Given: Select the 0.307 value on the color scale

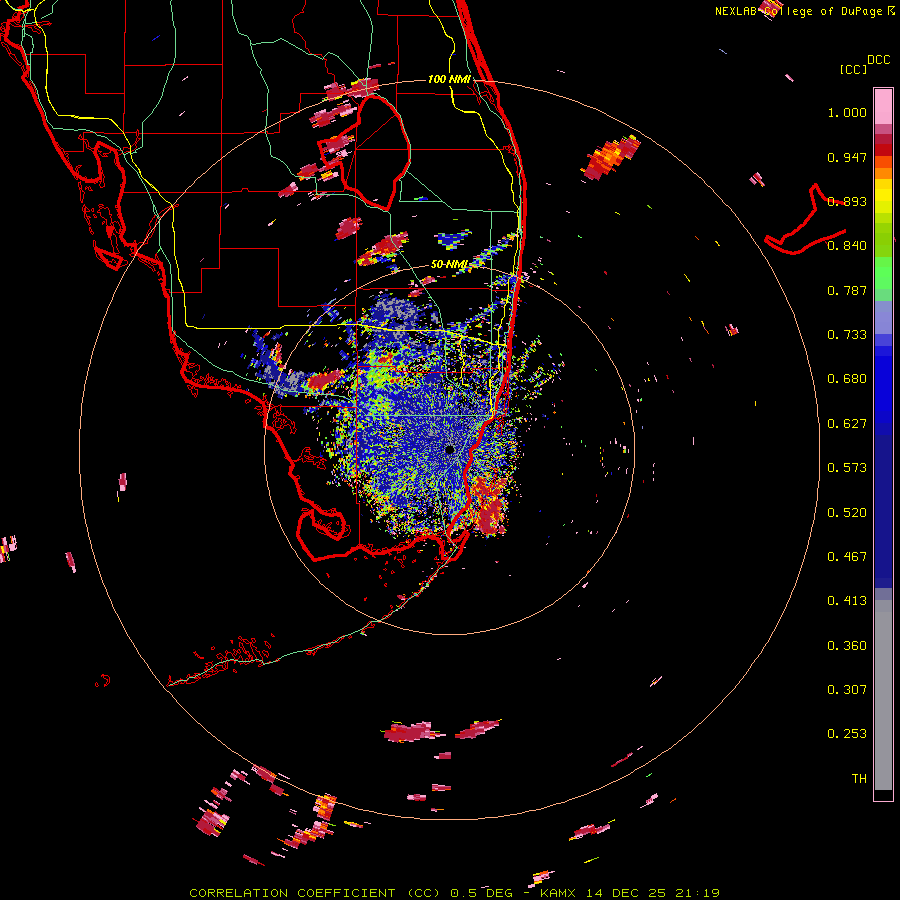Looking at the screenshot, I should click(847, 690).
